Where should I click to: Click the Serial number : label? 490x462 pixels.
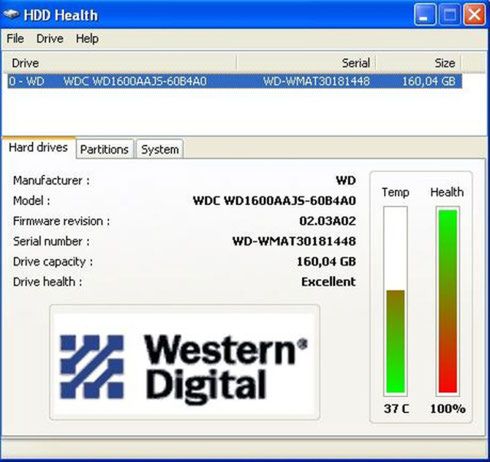(x=51, y=241)
